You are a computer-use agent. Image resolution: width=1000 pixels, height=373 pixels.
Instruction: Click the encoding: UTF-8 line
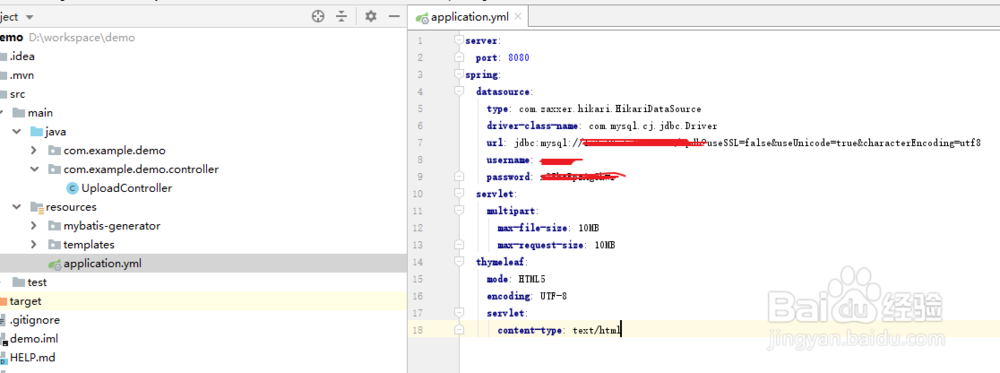[x=527, y=296]
